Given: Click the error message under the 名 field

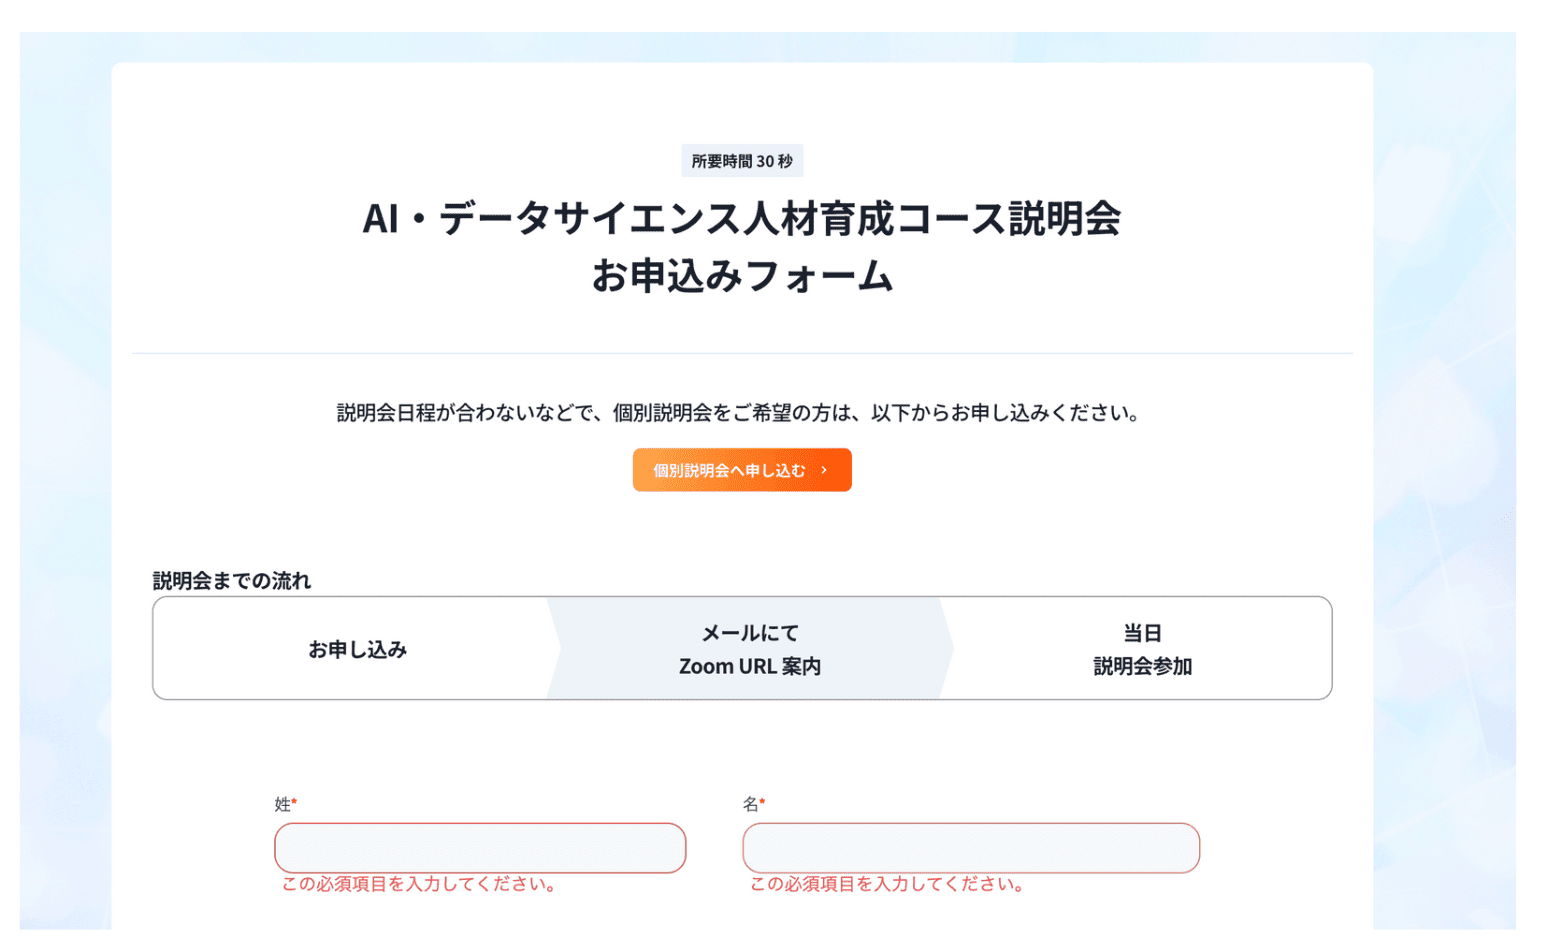Looking at the screenshot, I should (x=887, y=884).
